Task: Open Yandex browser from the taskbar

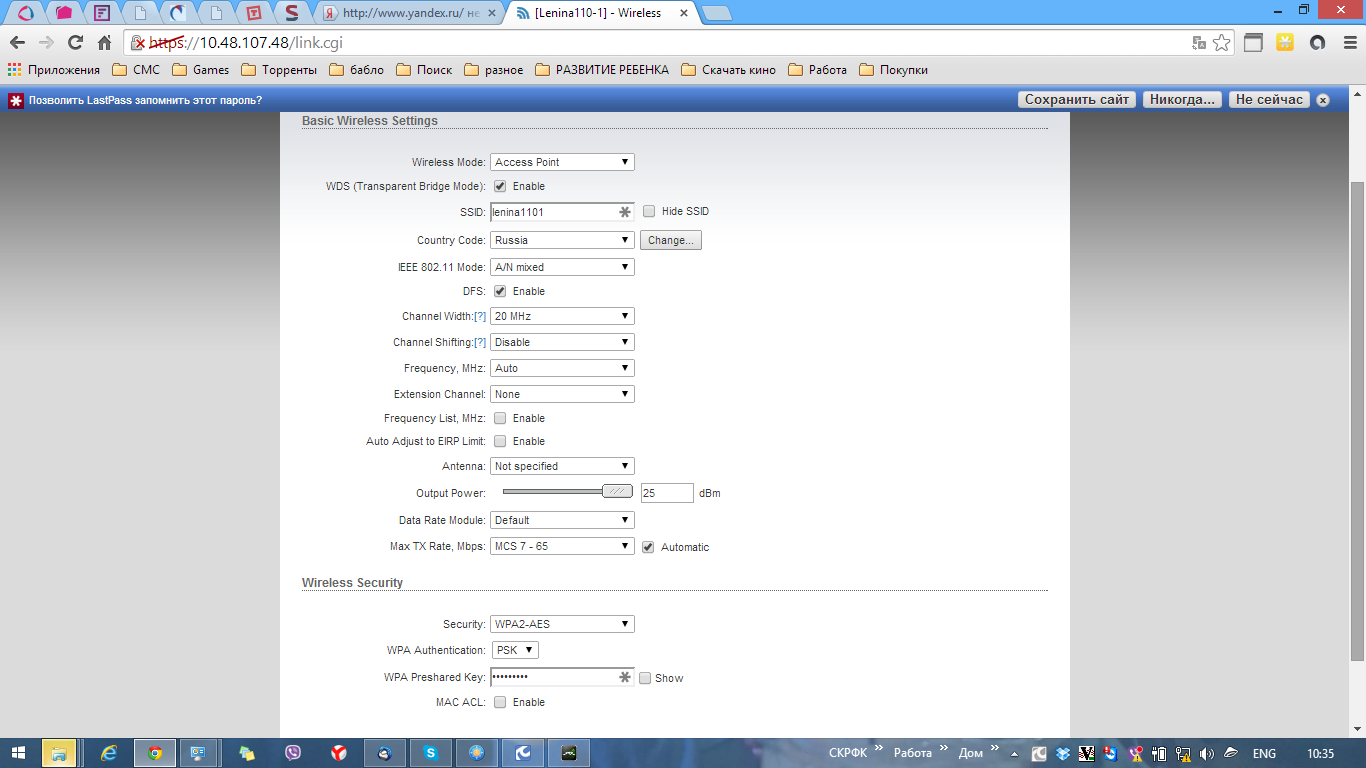Action: (339, 753)
